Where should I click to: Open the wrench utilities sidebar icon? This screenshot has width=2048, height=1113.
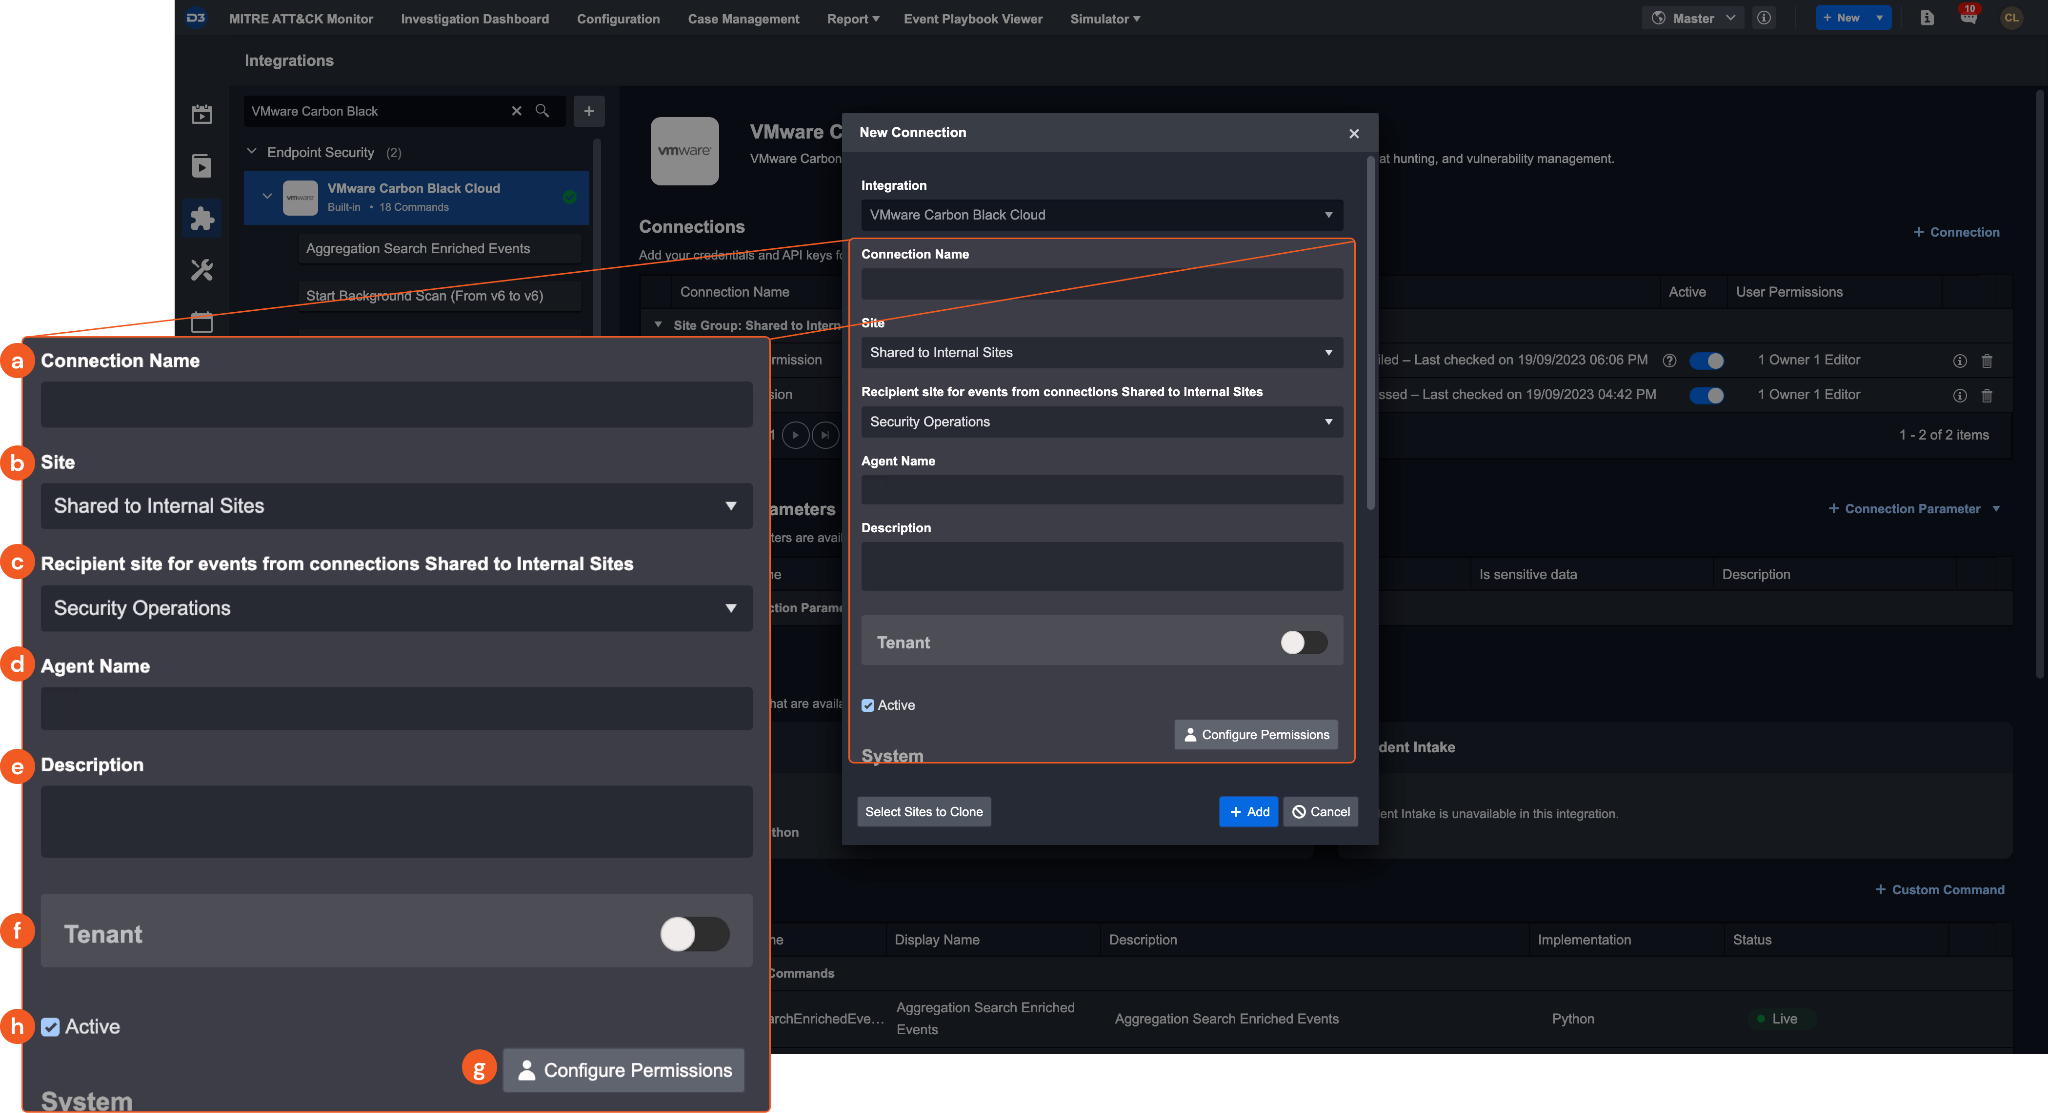202,270
